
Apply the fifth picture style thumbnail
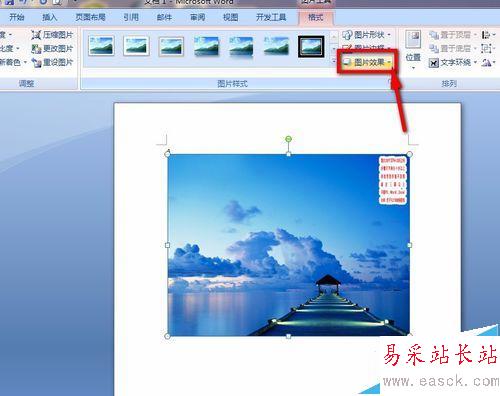241,46
